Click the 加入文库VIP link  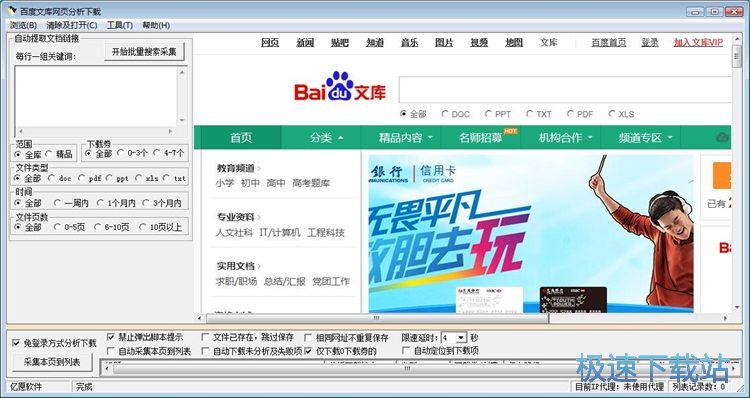698,43
